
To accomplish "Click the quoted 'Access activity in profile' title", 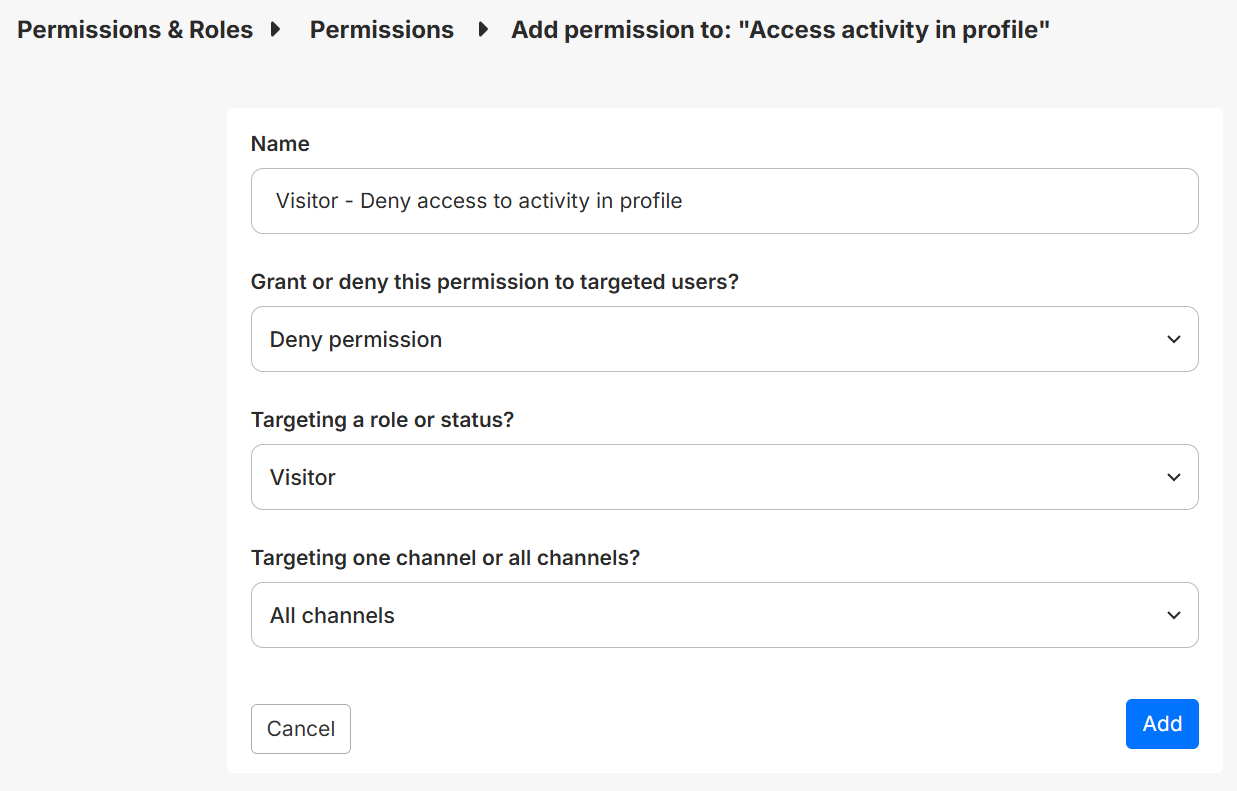I will pyautogui.click(x=894, y=30).
